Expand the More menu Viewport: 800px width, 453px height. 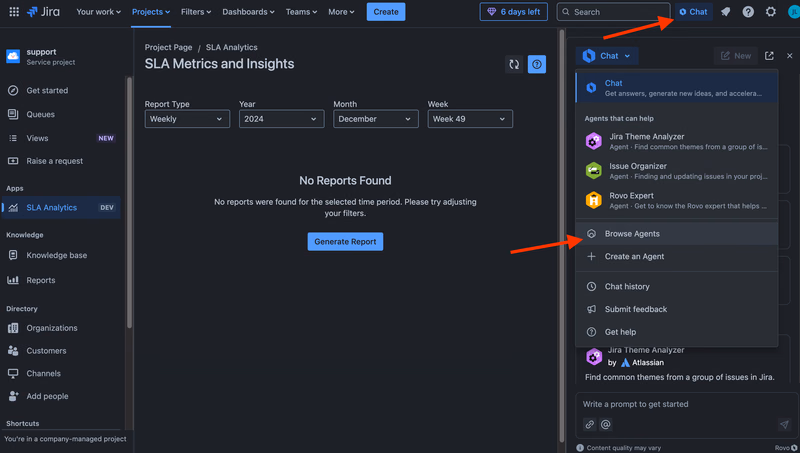(x=341, y=12)
